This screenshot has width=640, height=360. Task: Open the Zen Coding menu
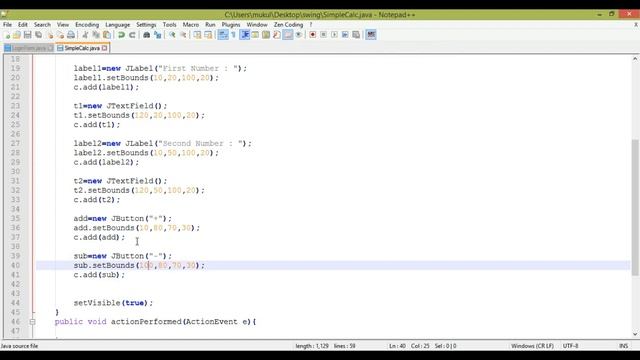[x=289, y=24]
